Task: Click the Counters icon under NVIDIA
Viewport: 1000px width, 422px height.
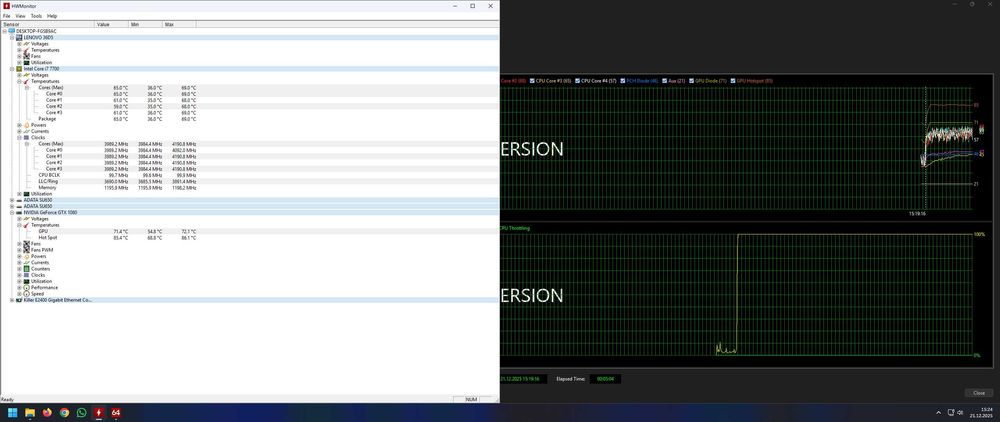Action: [27, 268]
